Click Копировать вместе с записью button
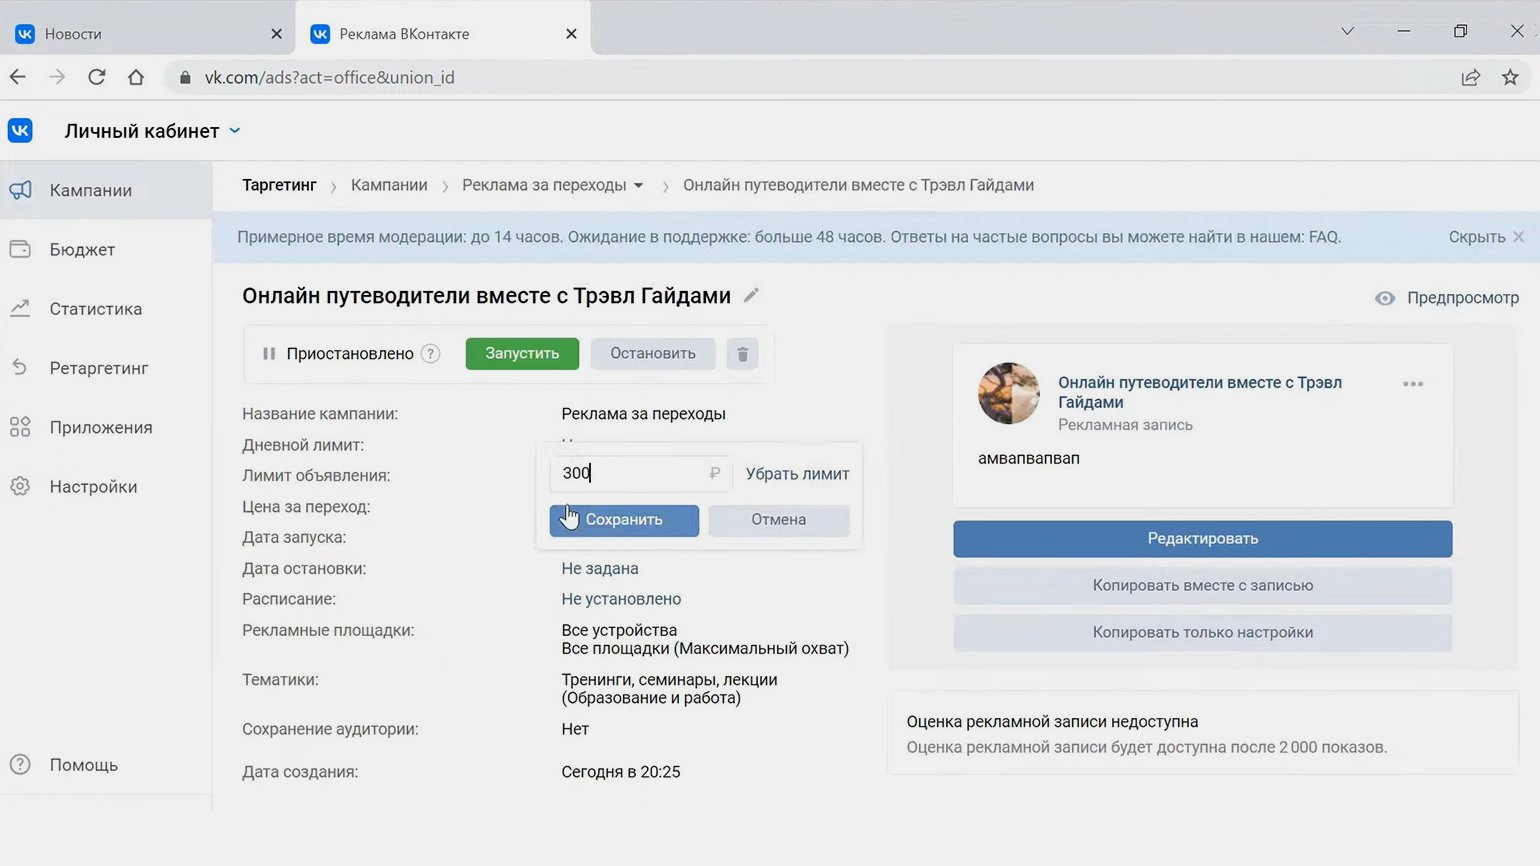Screen dimensions: 1540x866 pyautogui.click(x=1203, y=585)
